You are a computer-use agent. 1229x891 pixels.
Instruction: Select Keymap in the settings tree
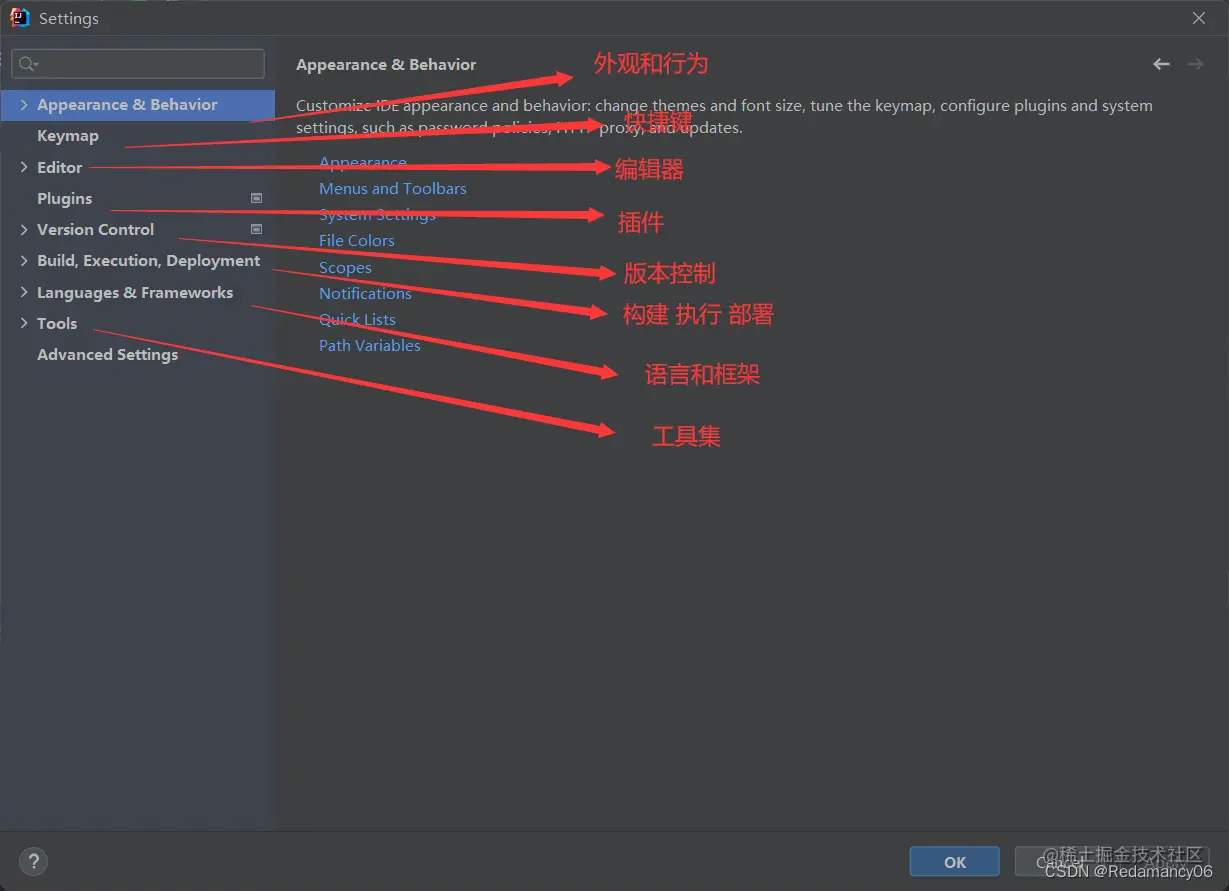click(x=68, y=136)
